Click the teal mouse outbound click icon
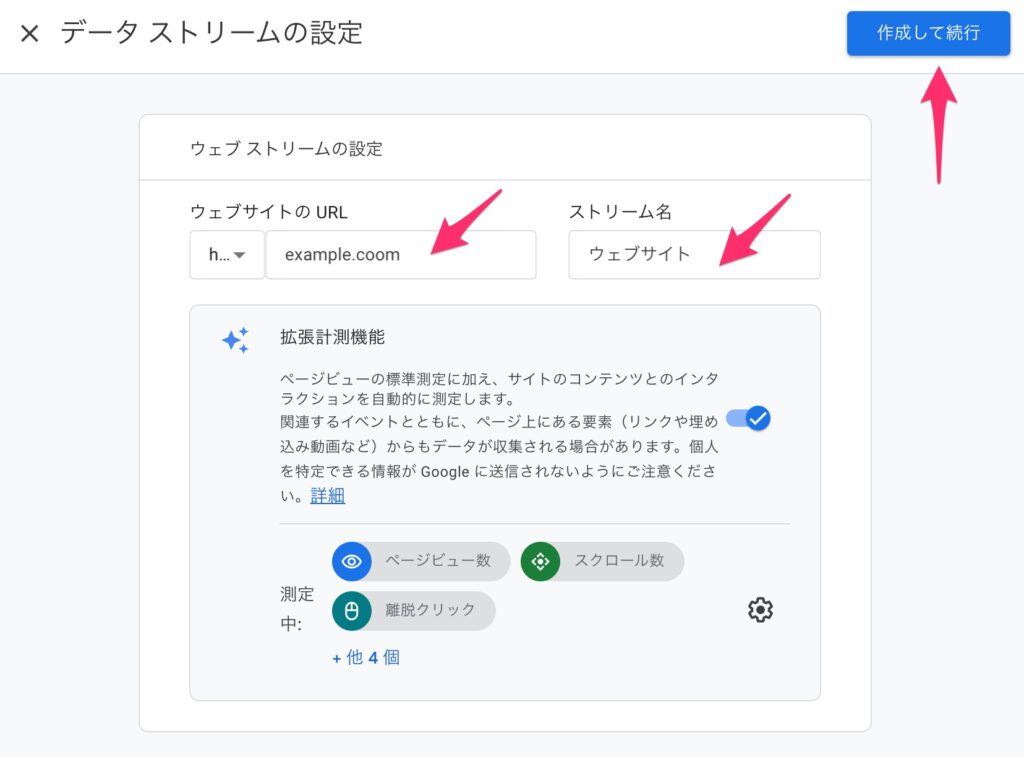Viewport: 1024px width, 757px height. coord(352,610)
